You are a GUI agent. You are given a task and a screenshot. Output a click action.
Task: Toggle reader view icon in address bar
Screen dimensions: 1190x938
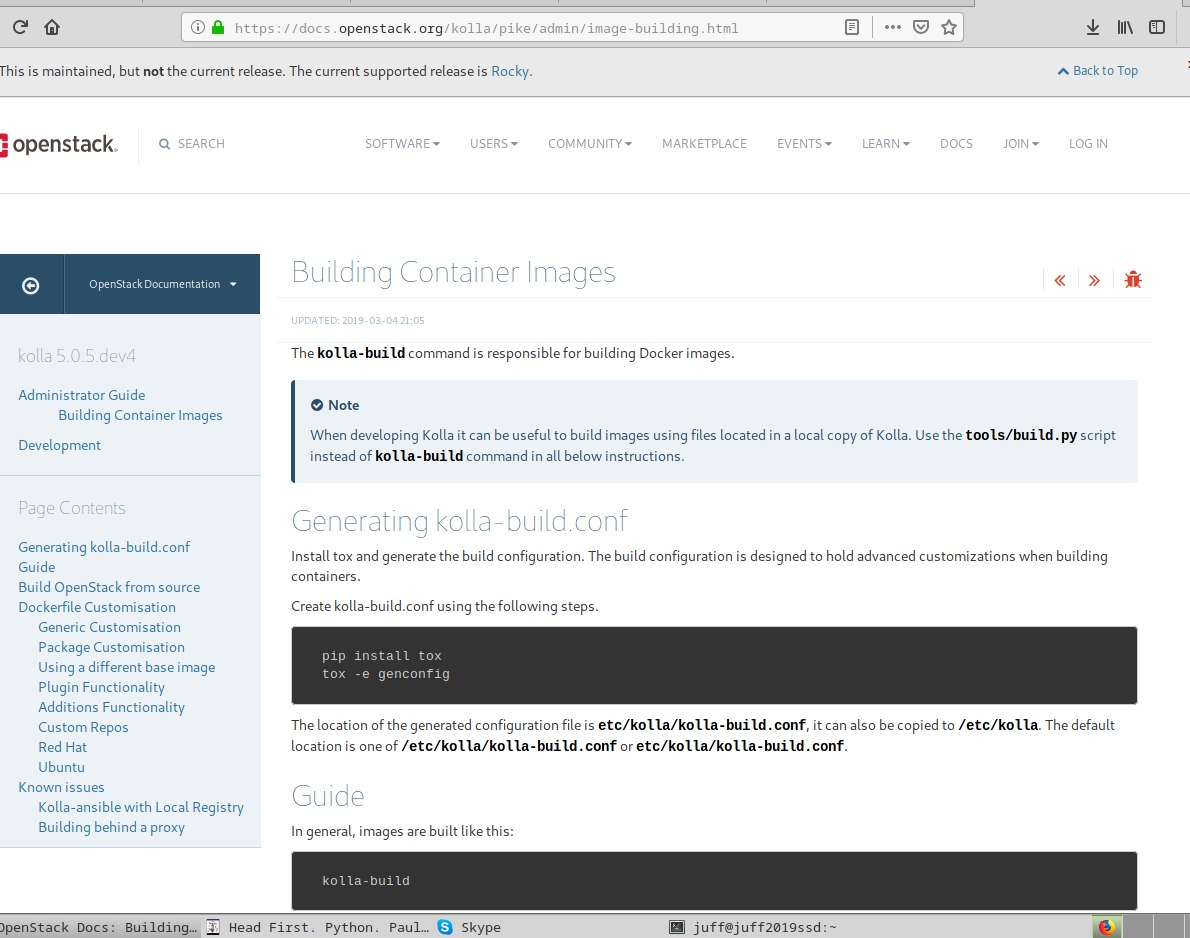(x=852, y=27)
